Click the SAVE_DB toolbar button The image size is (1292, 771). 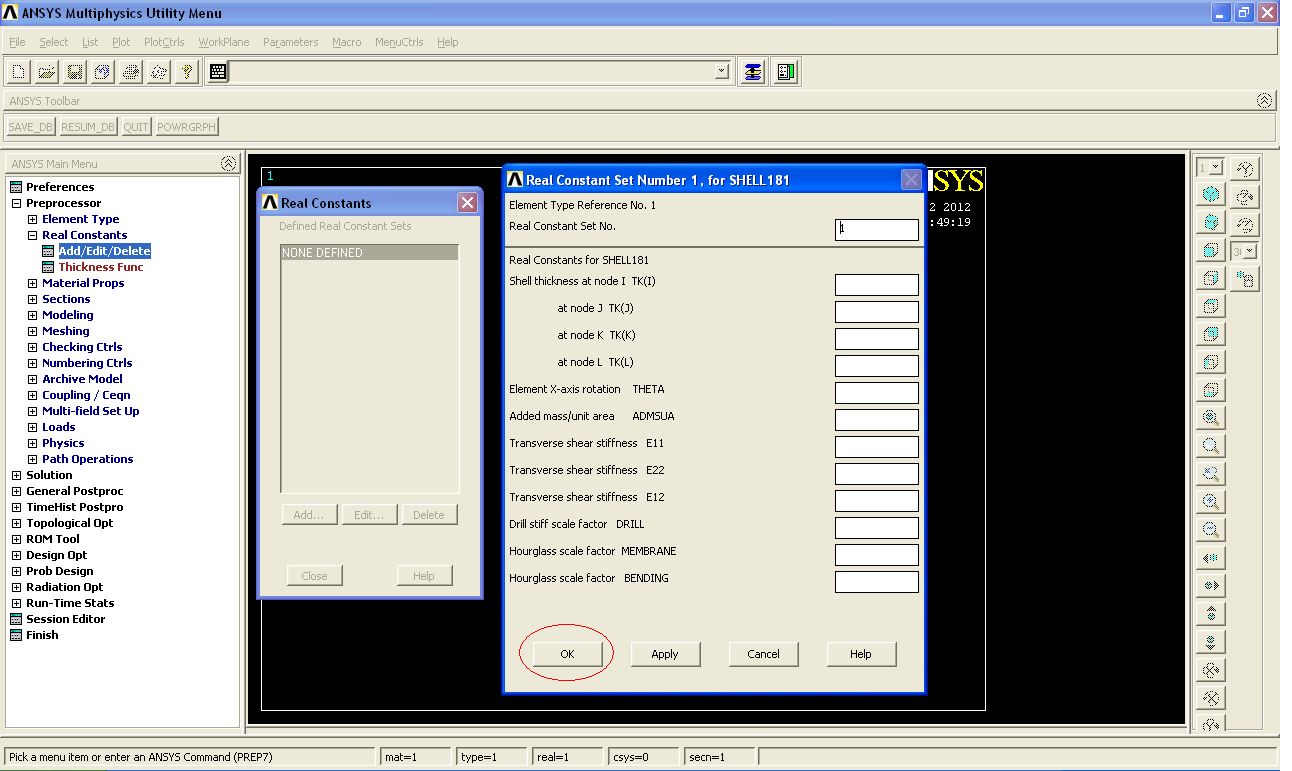[x=31, y=127]
